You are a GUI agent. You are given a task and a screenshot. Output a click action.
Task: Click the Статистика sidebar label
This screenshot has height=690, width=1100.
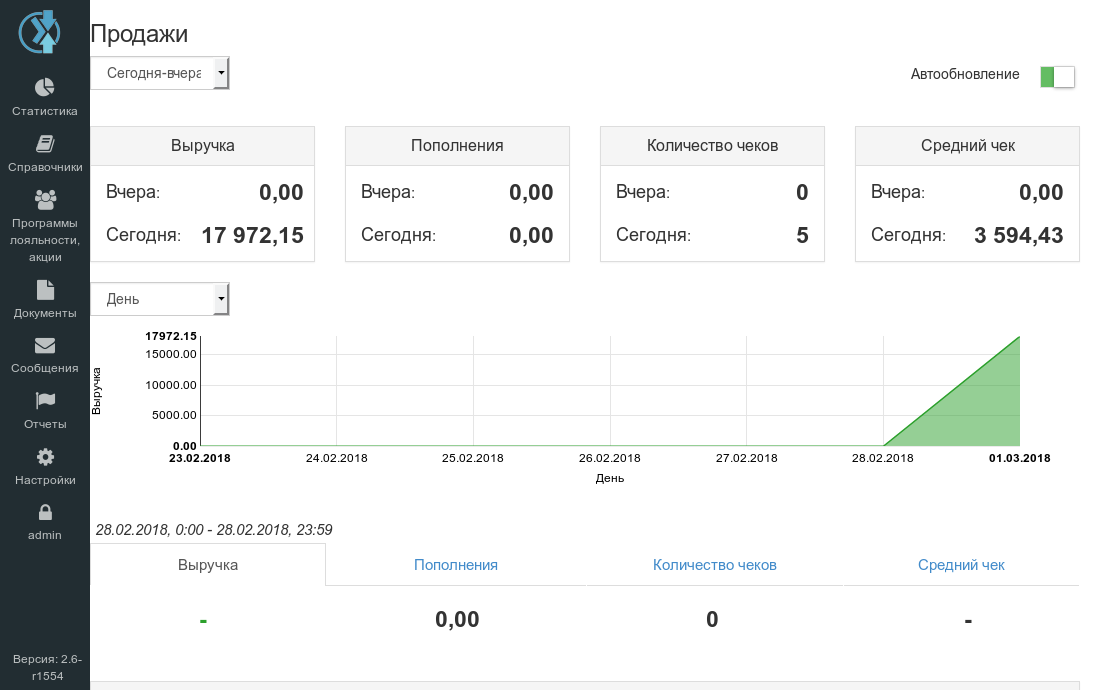(x=45, y=111)
